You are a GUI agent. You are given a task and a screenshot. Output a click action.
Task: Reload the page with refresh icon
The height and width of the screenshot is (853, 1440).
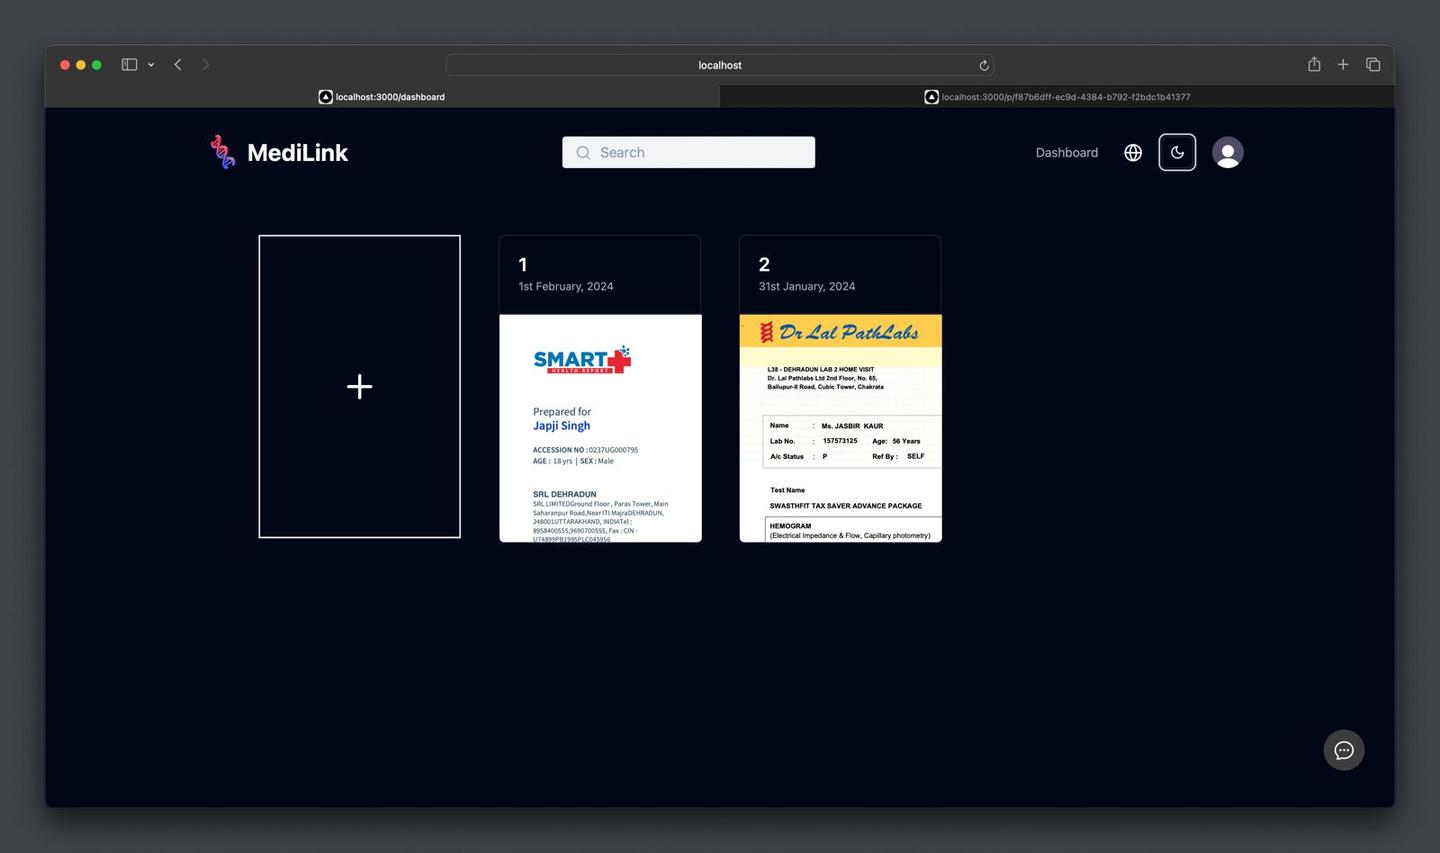984,65
